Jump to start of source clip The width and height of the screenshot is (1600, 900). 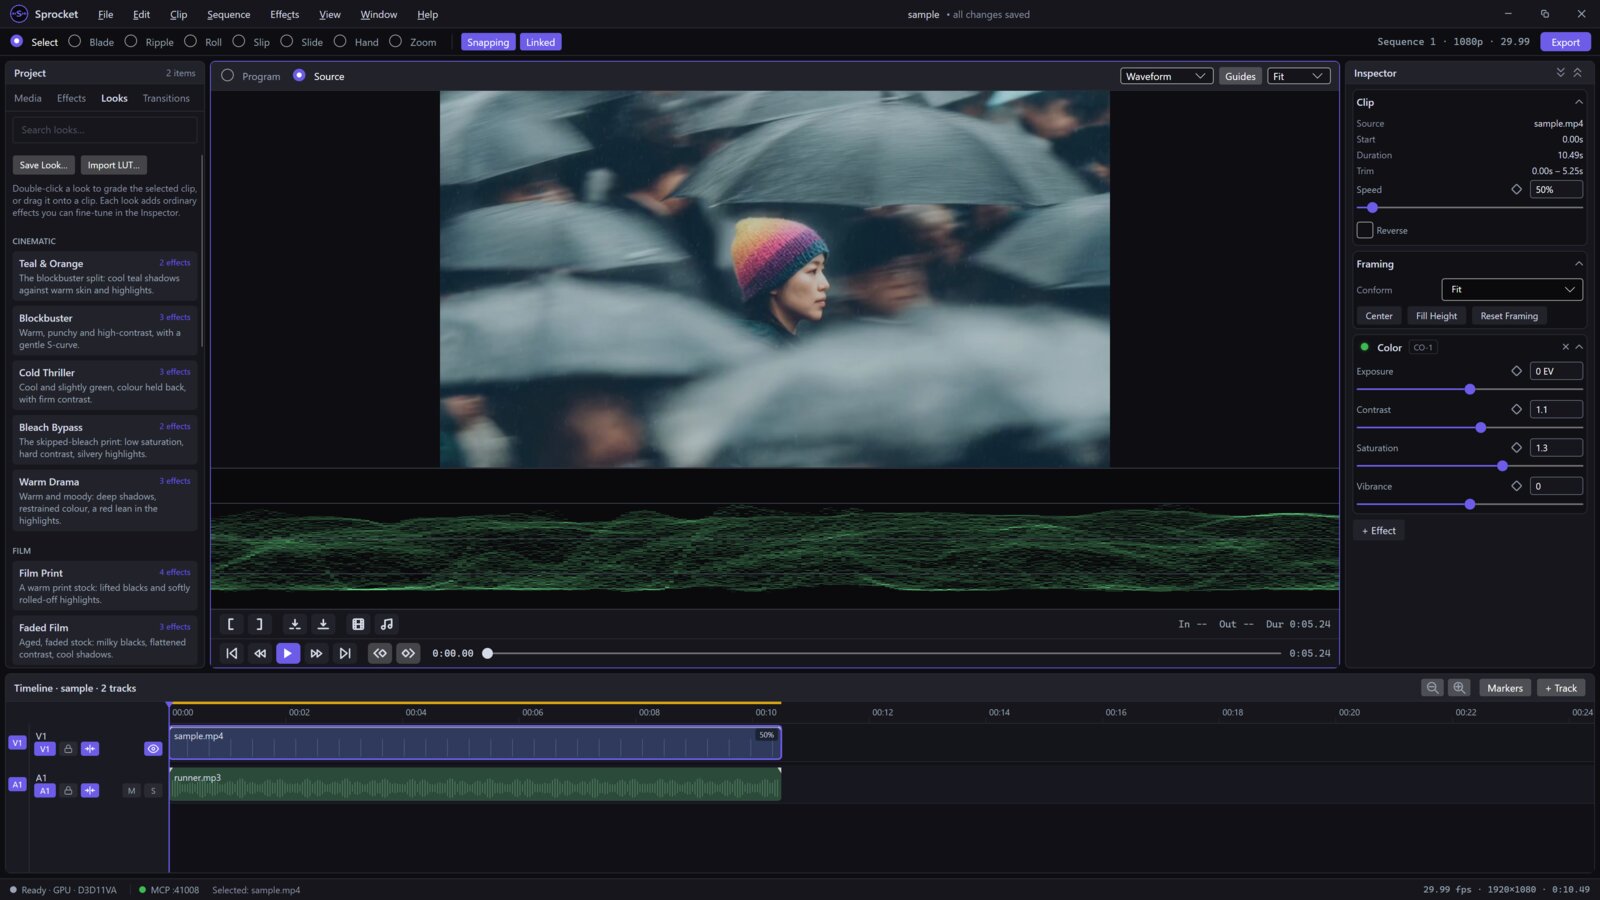coord(232,653)
